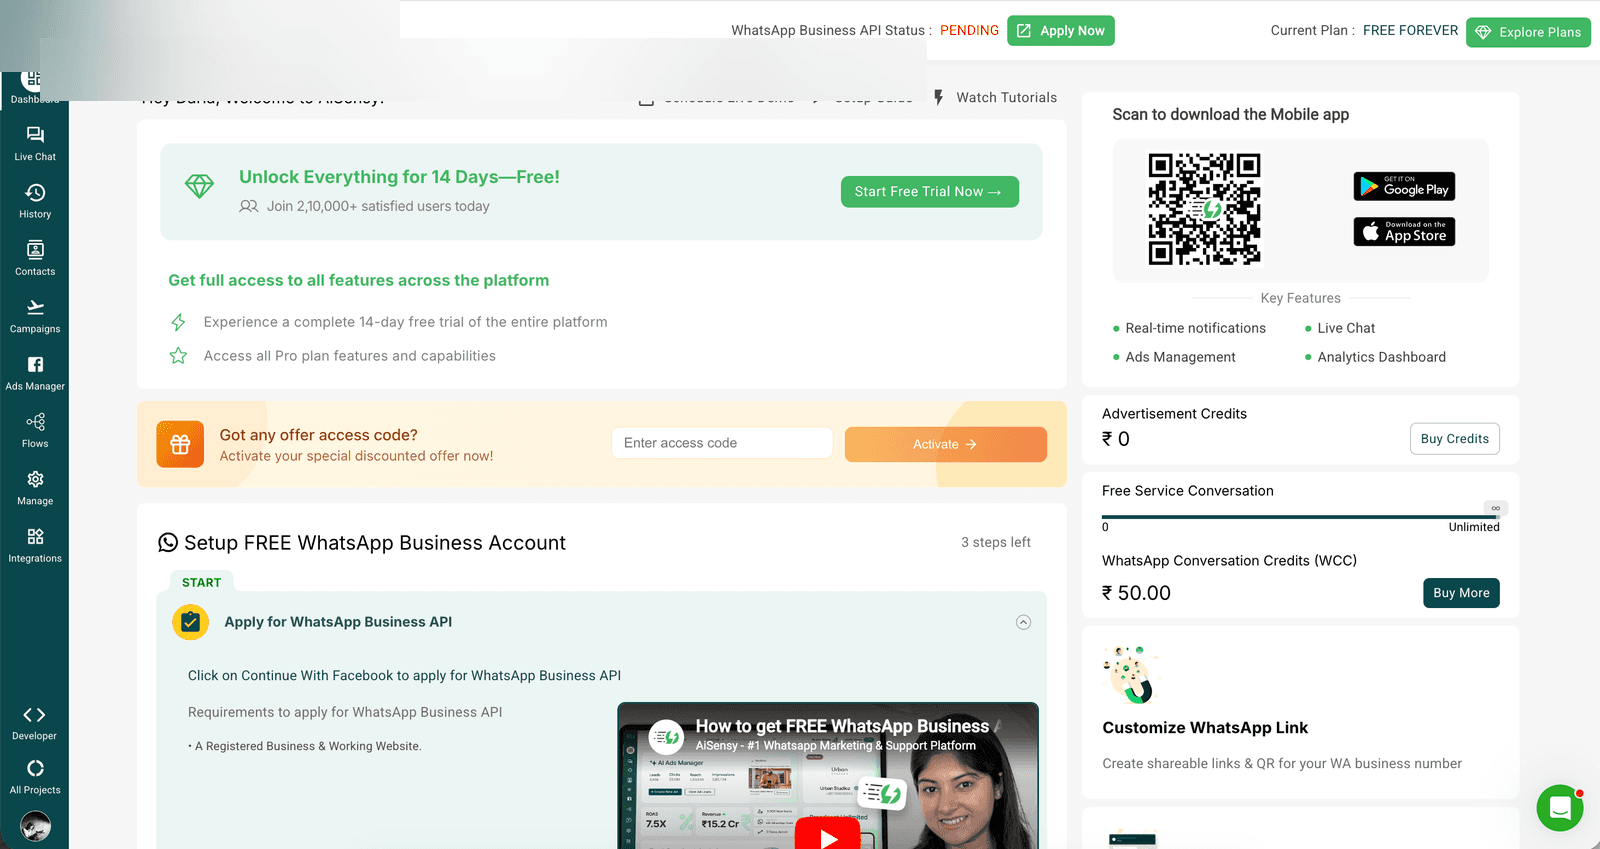Open Flows in sidebar

35,430
